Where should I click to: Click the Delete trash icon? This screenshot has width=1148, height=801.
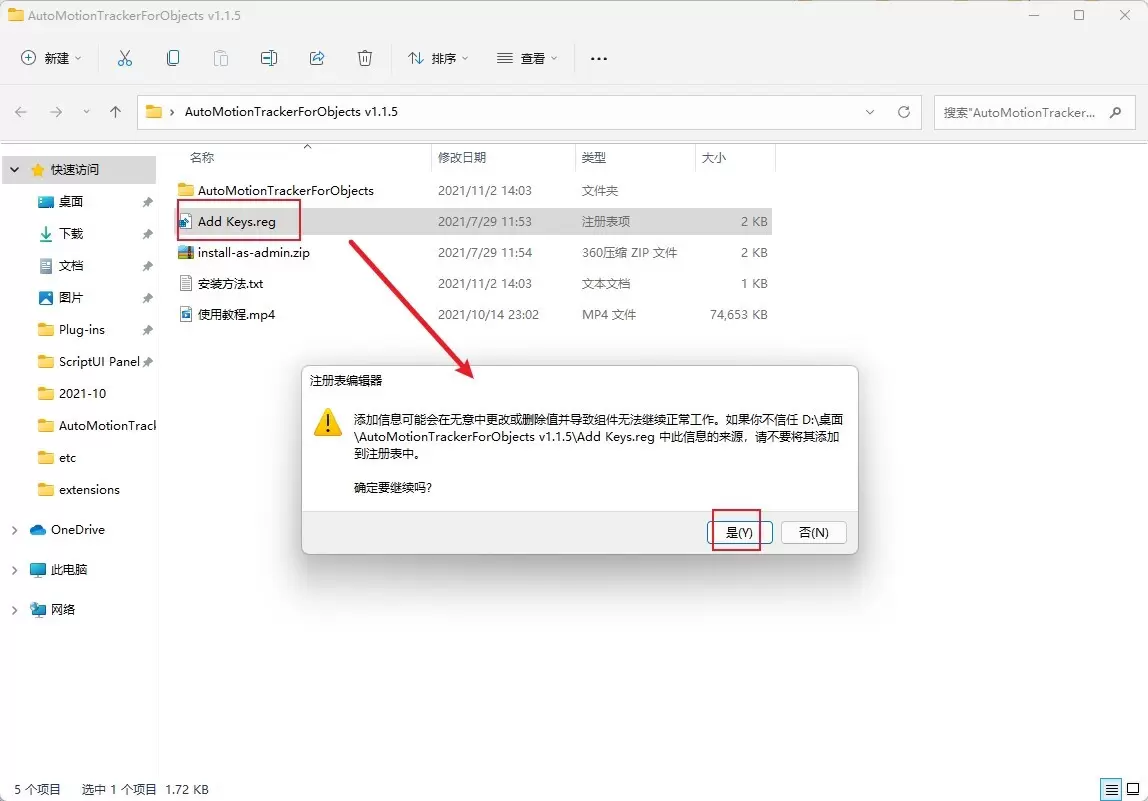pos(365,59)
